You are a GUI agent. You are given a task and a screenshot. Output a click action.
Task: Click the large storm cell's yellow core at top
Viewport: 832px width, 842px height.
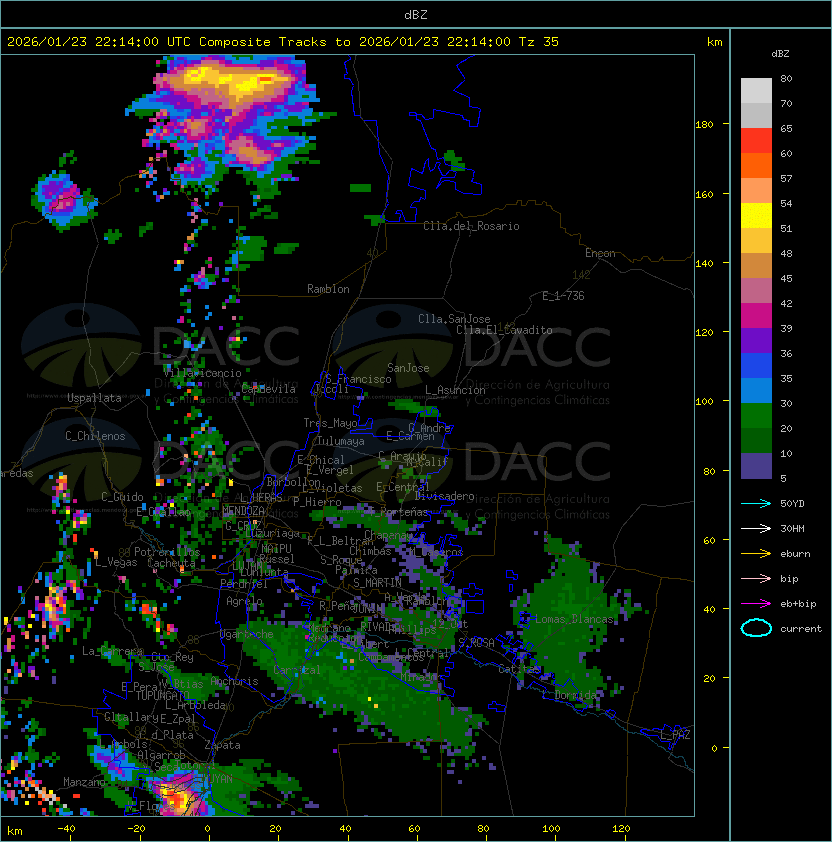coord(236,82)
